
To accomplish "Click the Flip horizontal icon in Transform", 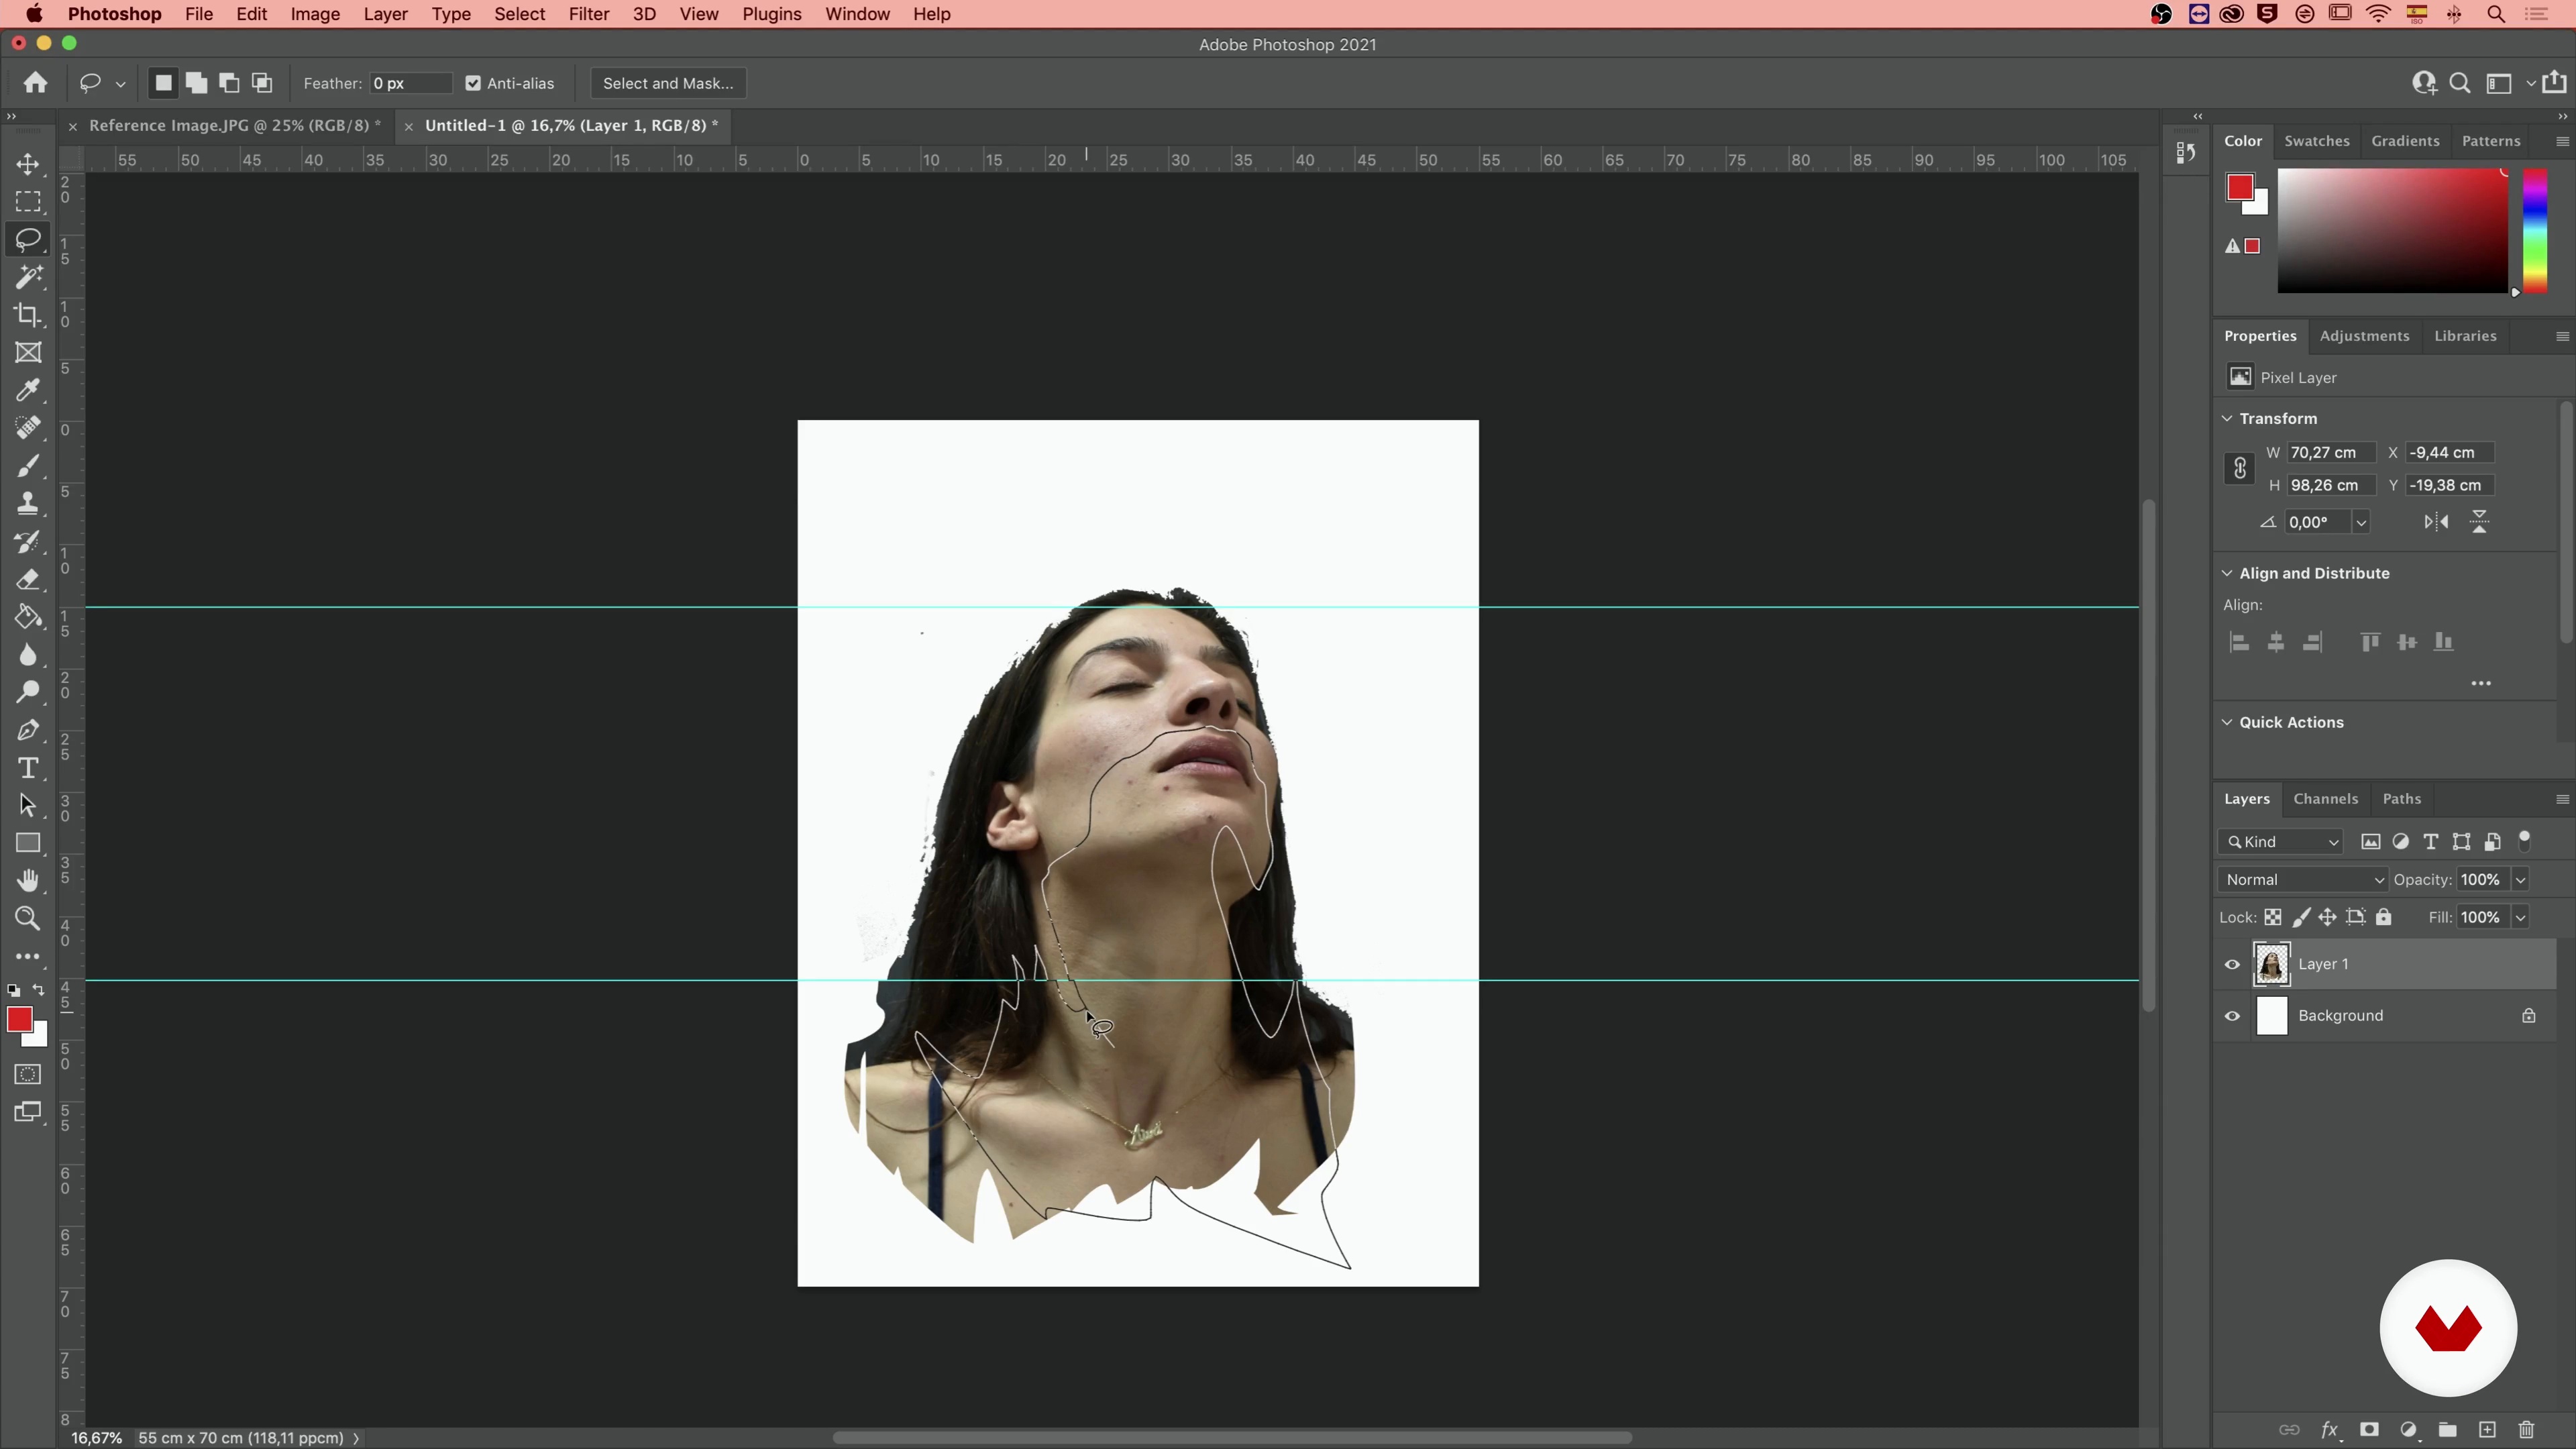I will tap(2437, 522).
